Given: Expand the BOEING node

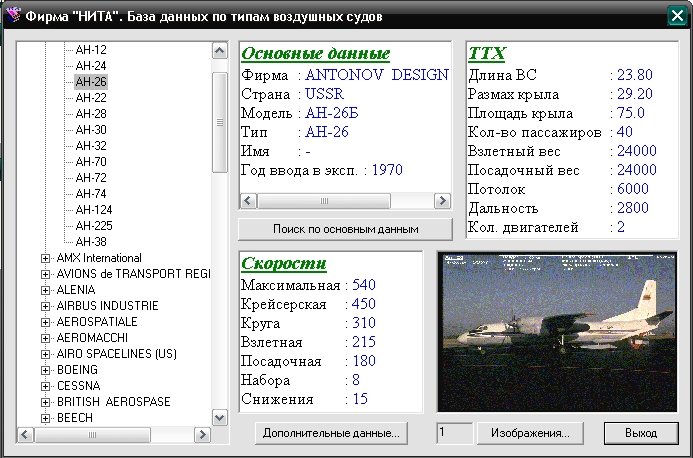Looking at the screenshot, I should (45, 370).
